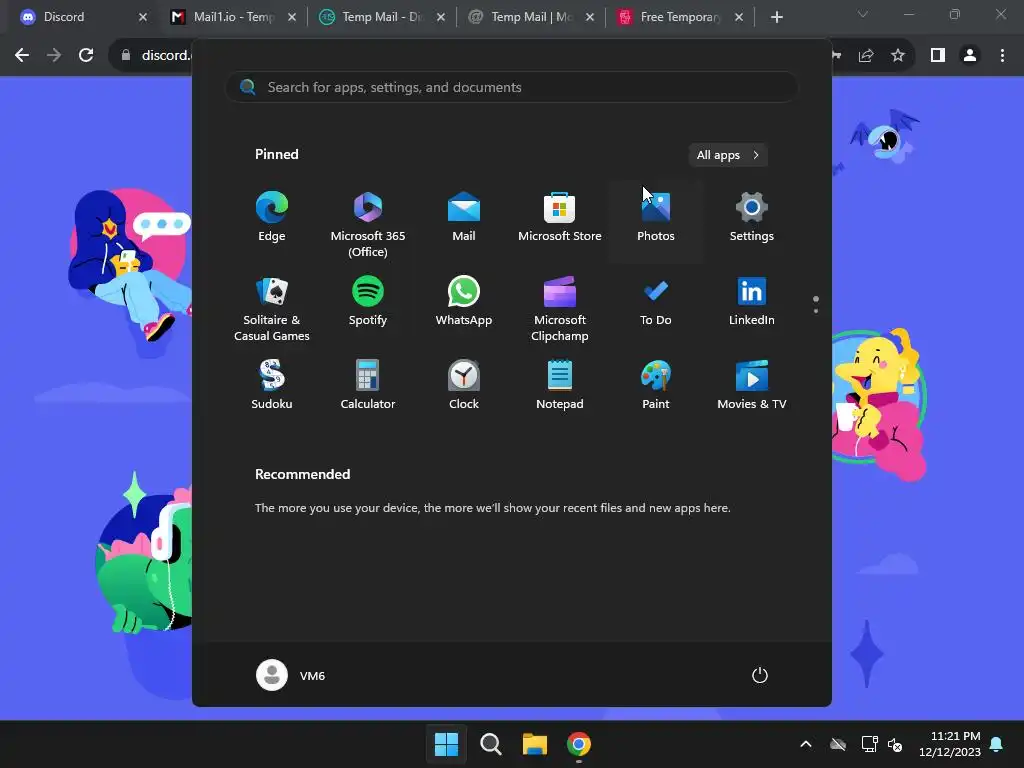1024x768 pixels.
Task: Launch Notepad from Pinned
Action: pyautogui.click(x=560, y=385)
